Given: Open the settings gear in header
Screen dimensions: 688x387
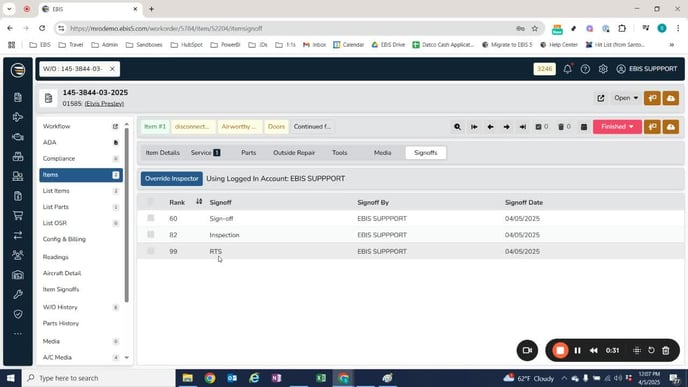Looking at the screenshot, I should [603, 69].
